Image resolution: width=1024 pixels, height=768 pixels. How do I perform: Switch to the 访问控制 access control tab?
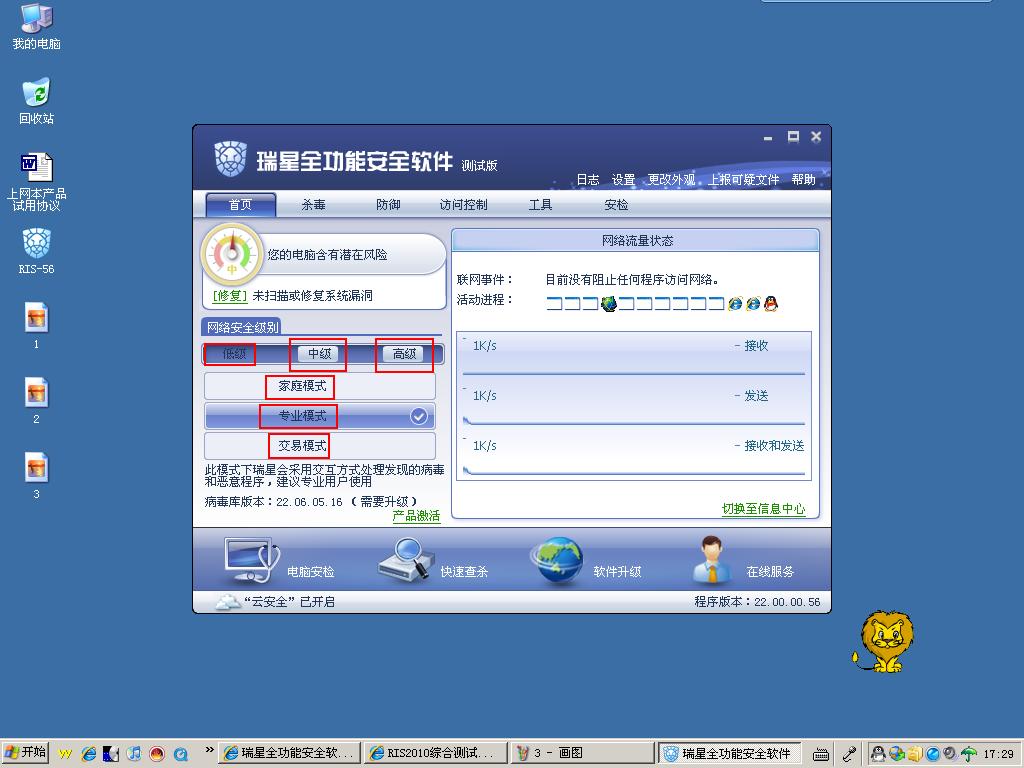point(464,205)
